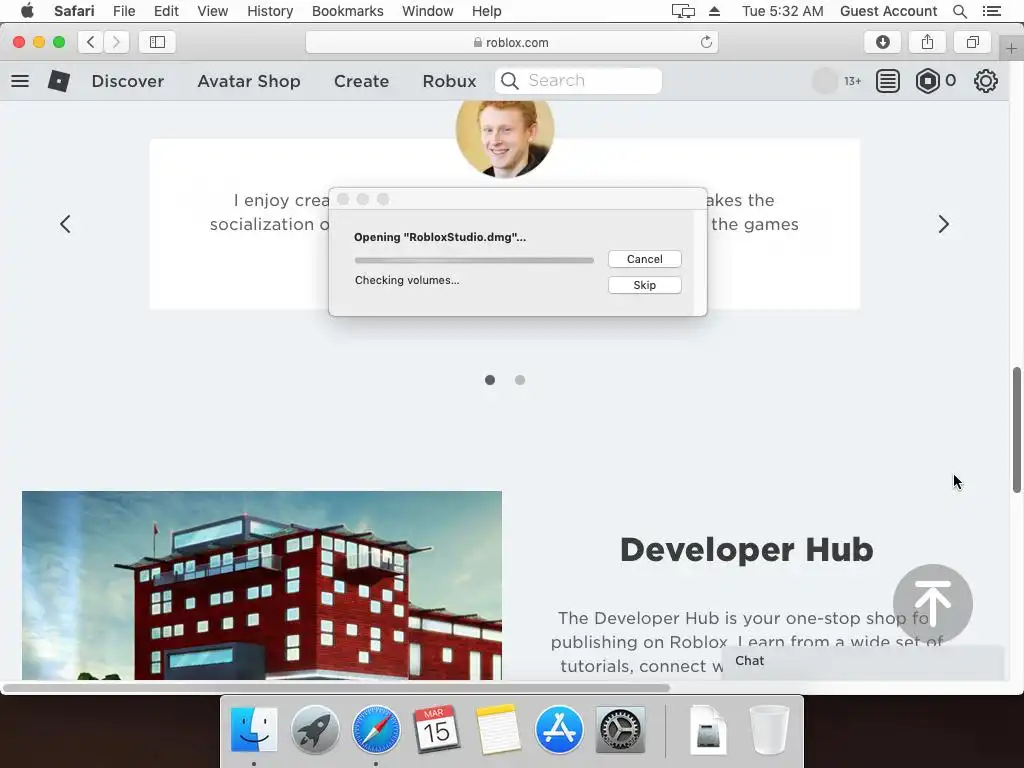Click the 13+ age label
Viewport: 1024px width, 768px height.
point(852,81)
